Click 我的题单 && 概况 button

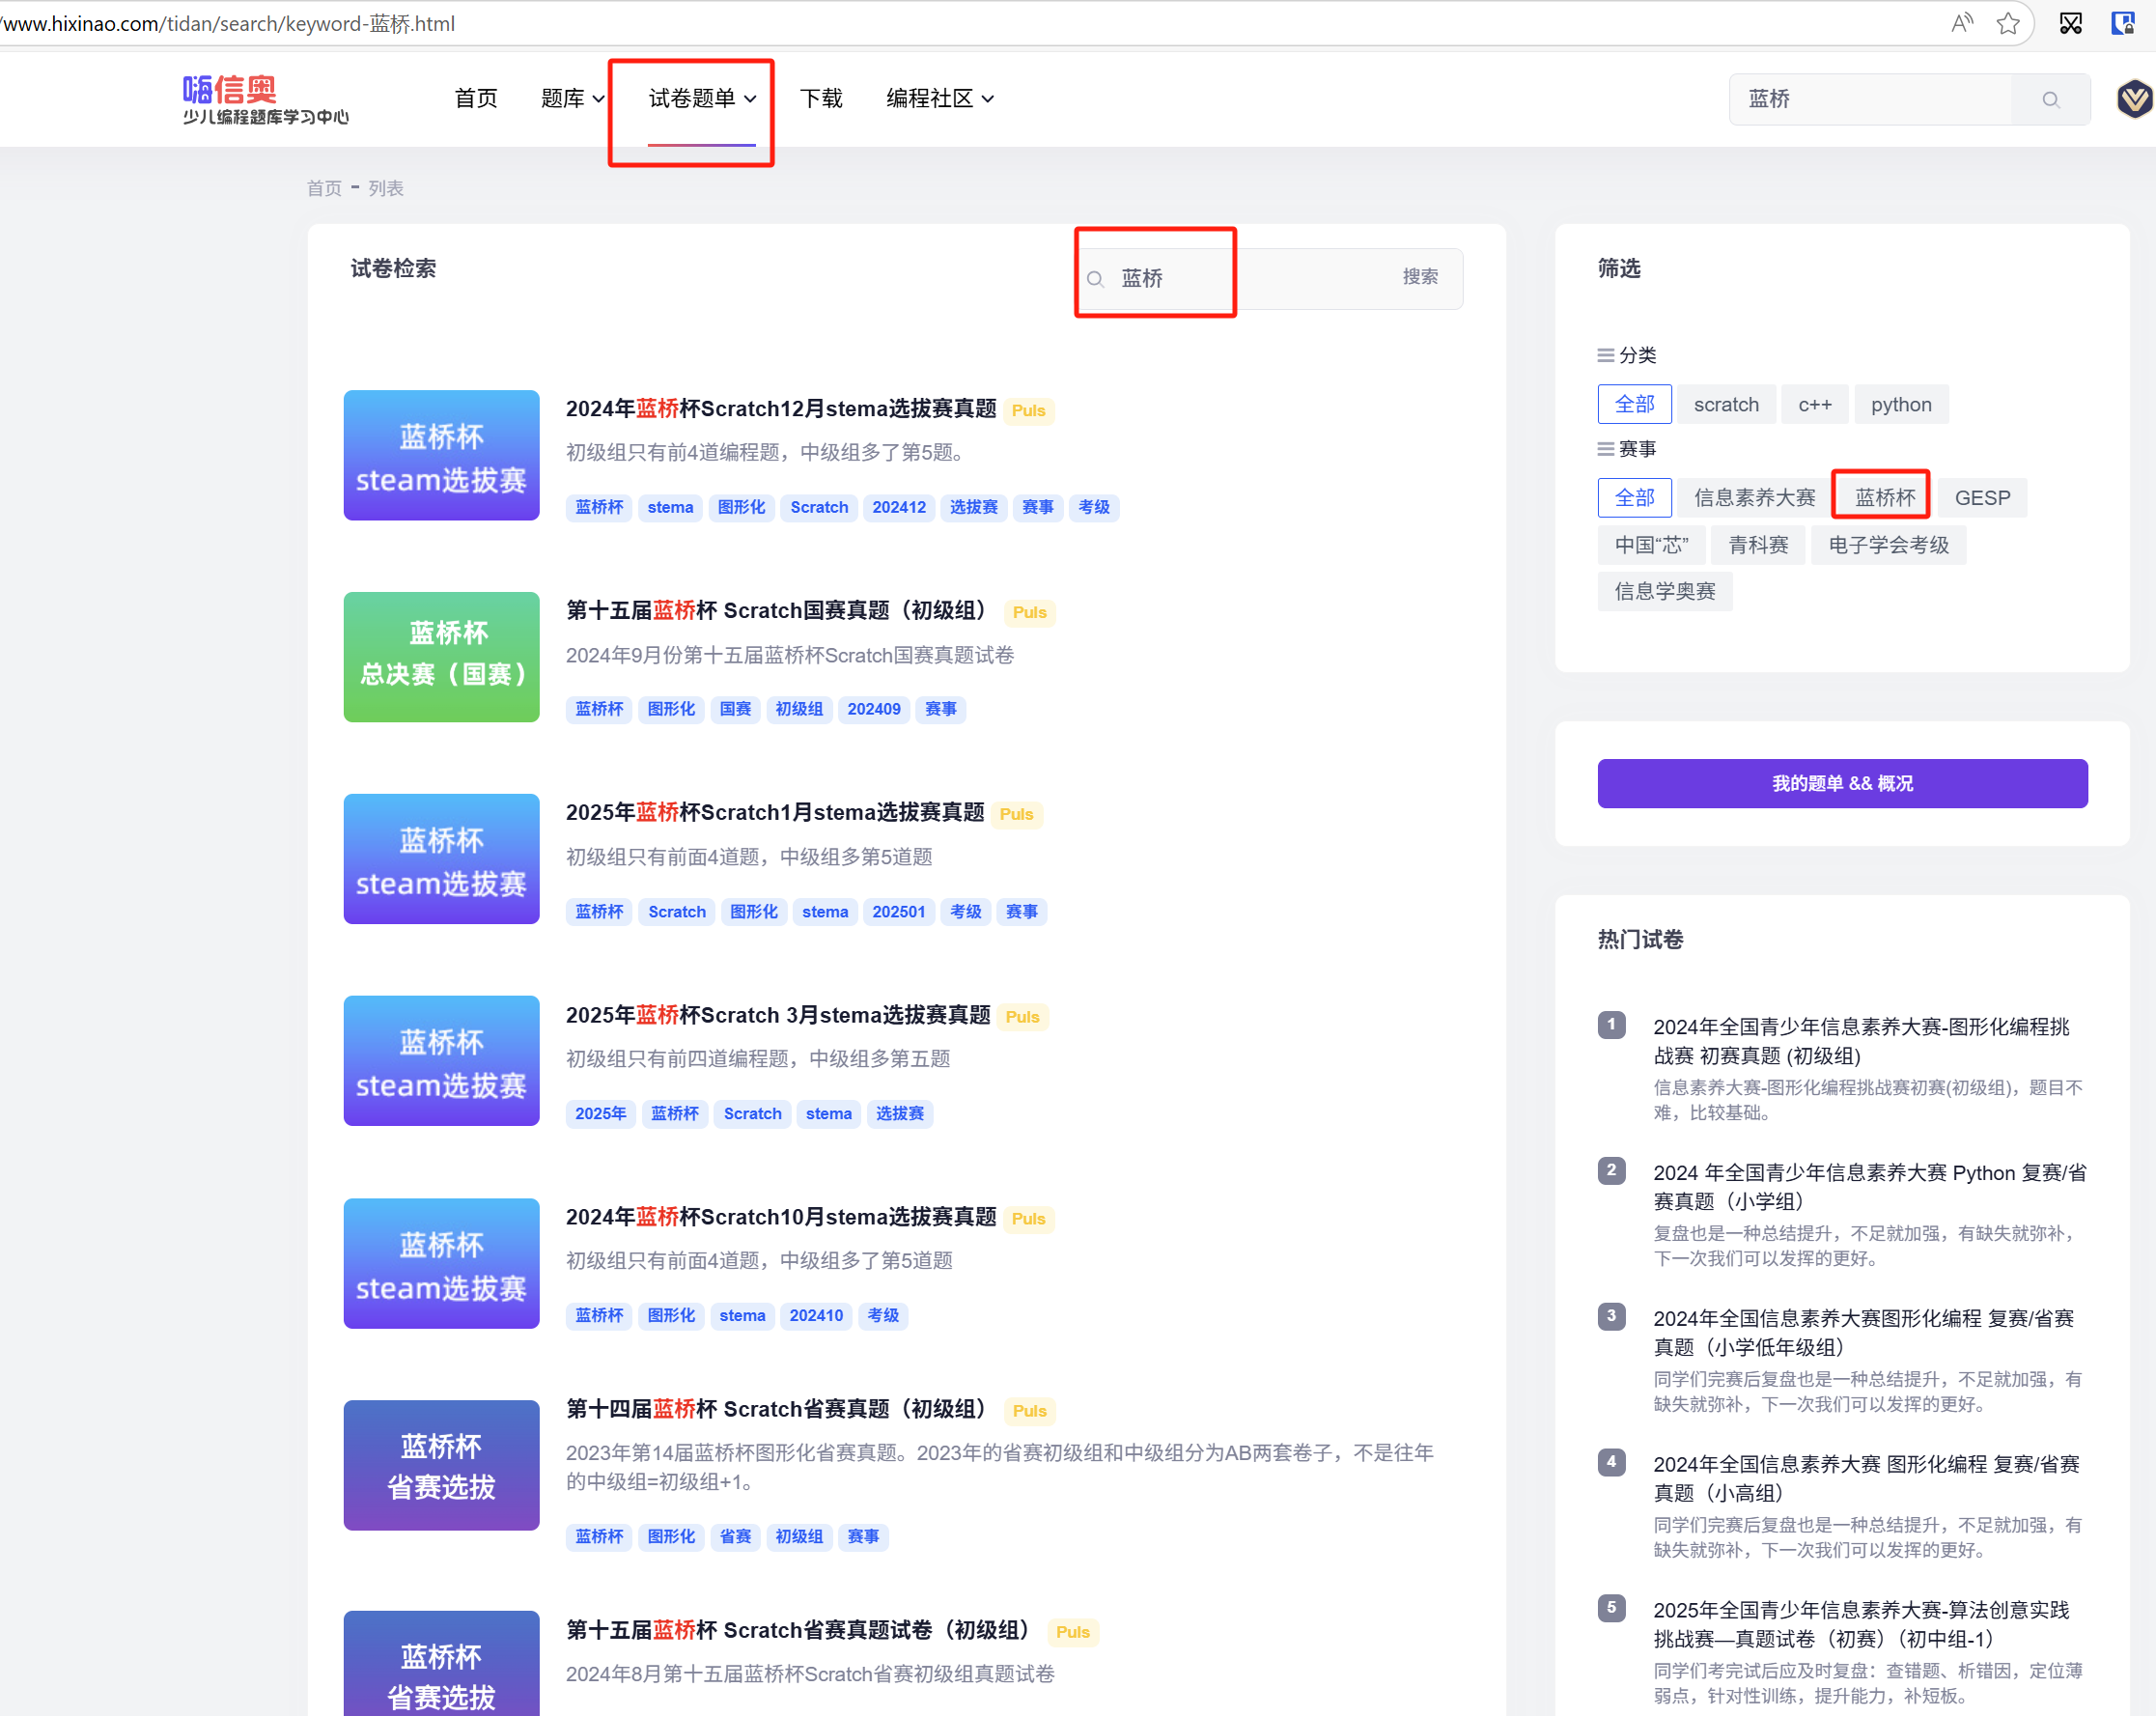[1842, 783]
